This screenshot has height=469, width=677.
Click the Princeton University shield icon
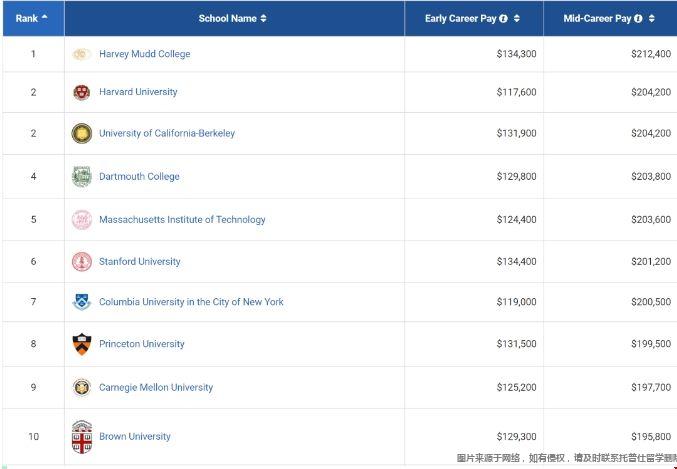(x=82, y=344)
